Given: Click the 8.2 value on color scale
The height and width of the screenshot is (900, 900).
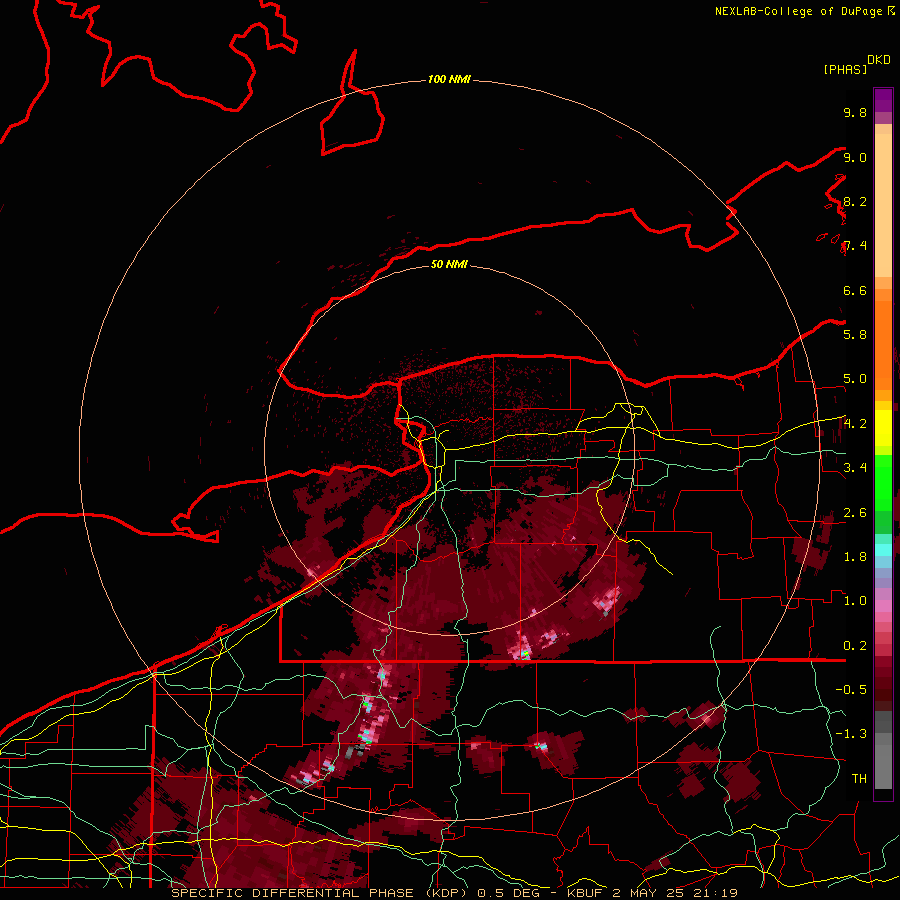Looking at the screenshot, I should [855, 201].
